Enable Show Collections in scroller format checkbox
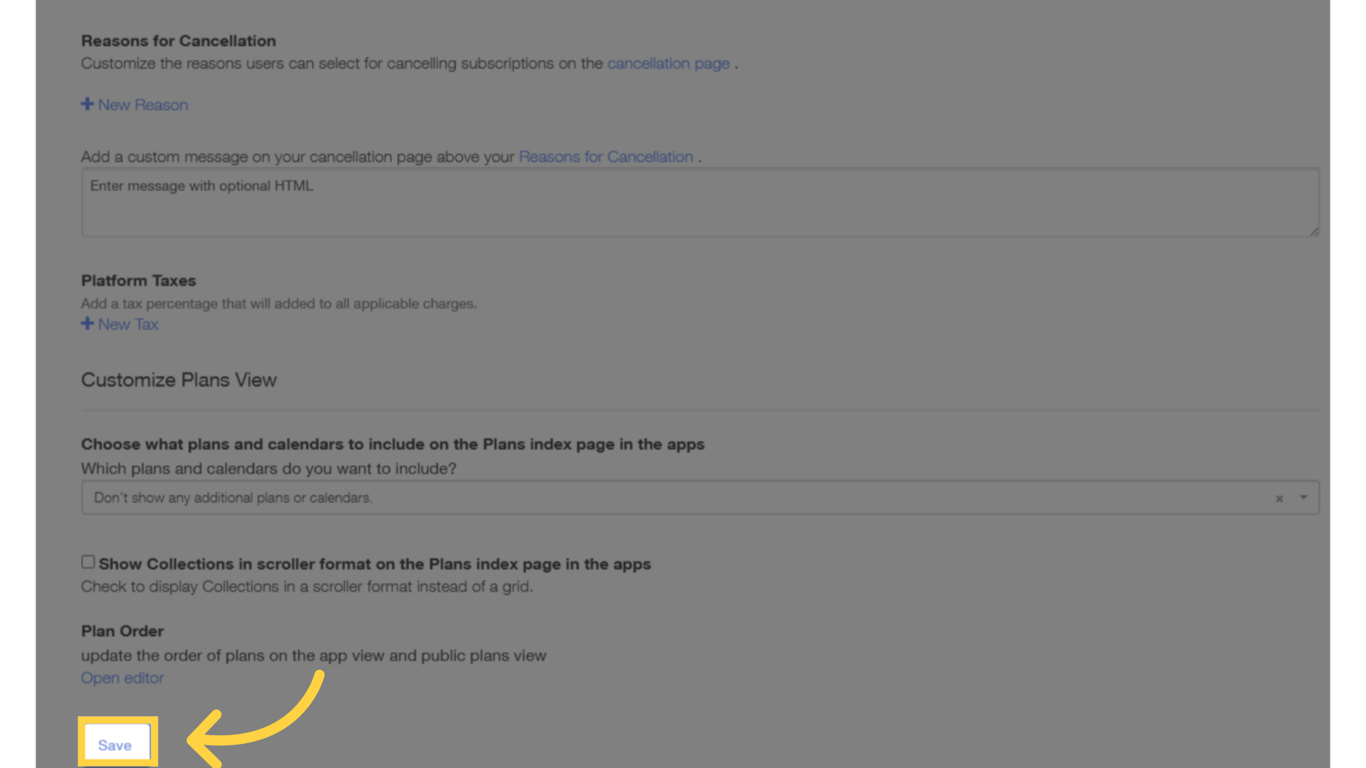Screen dimensions: 1366x768 tap(88, 562)
